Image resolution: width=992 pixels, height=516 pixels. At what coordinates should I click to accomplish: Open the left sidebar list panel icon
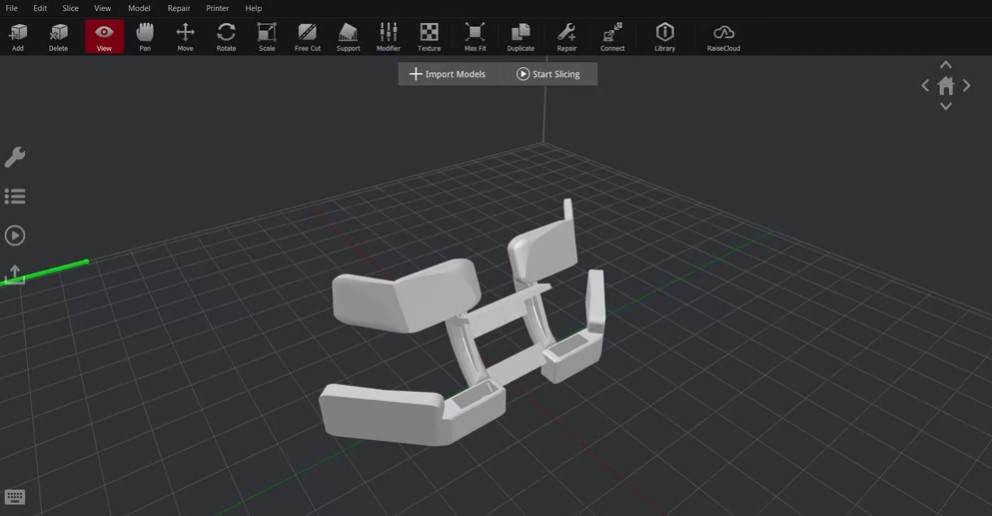tap(15, 197)
